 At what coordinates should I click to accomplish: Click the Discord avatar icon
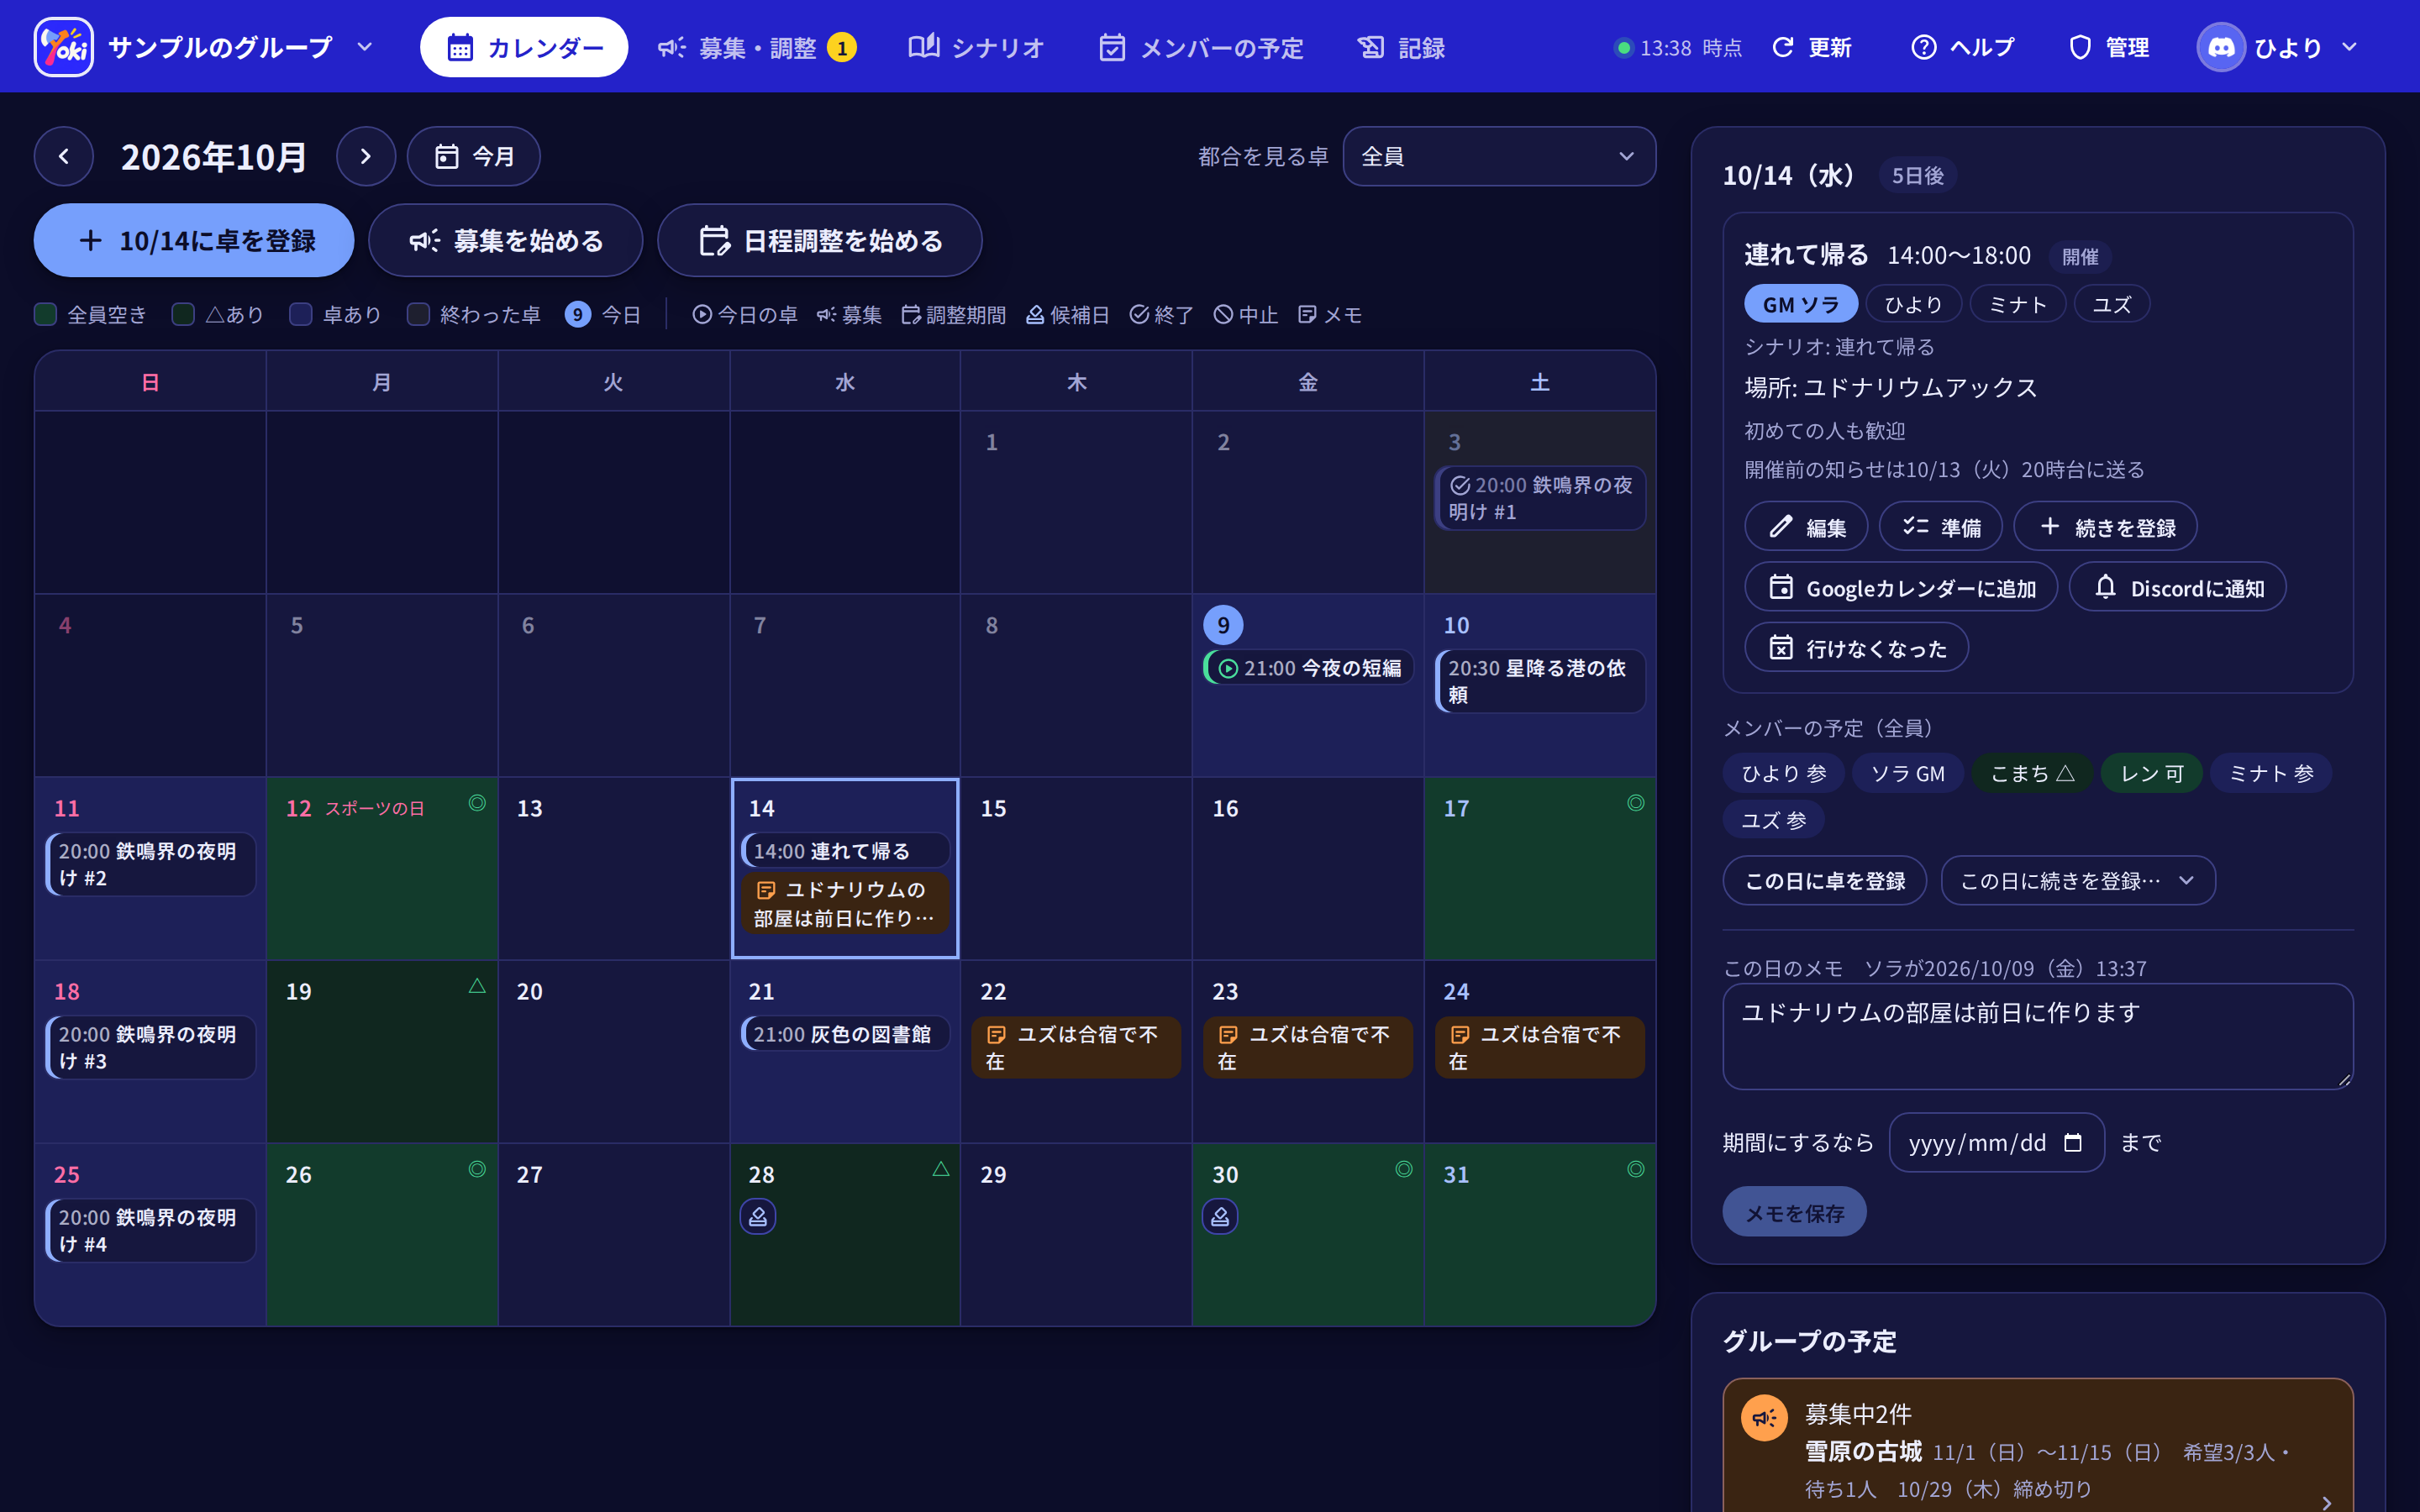click(2221, 47)
